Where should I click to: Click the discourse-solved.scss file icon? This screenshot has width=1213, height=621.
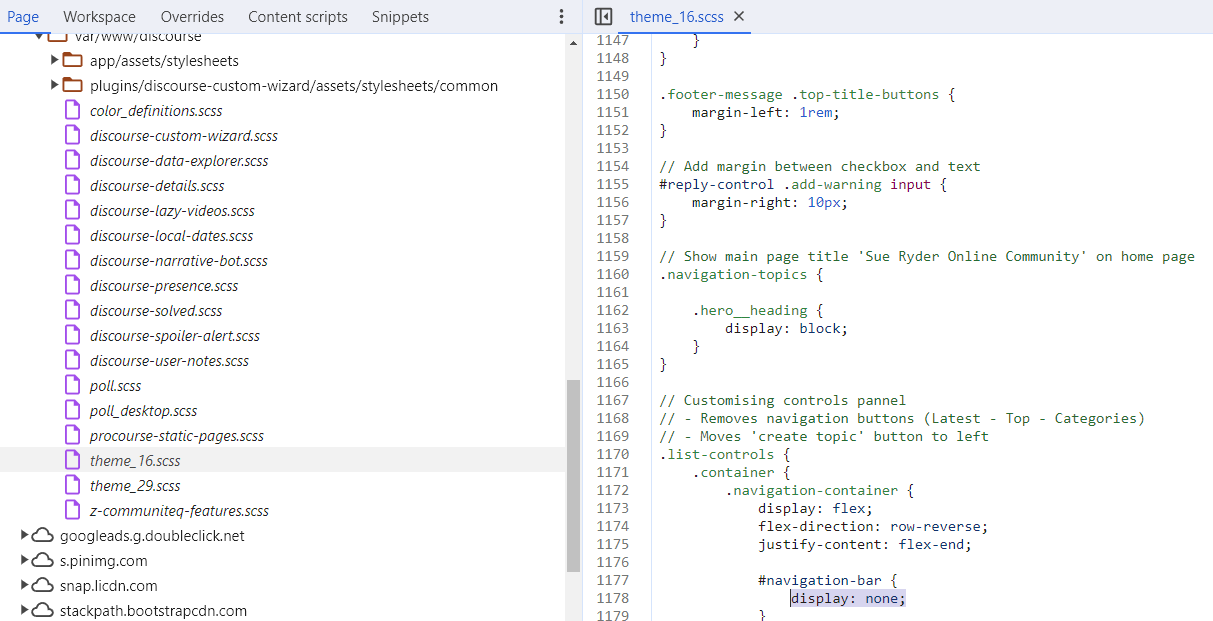pos(71,310)
